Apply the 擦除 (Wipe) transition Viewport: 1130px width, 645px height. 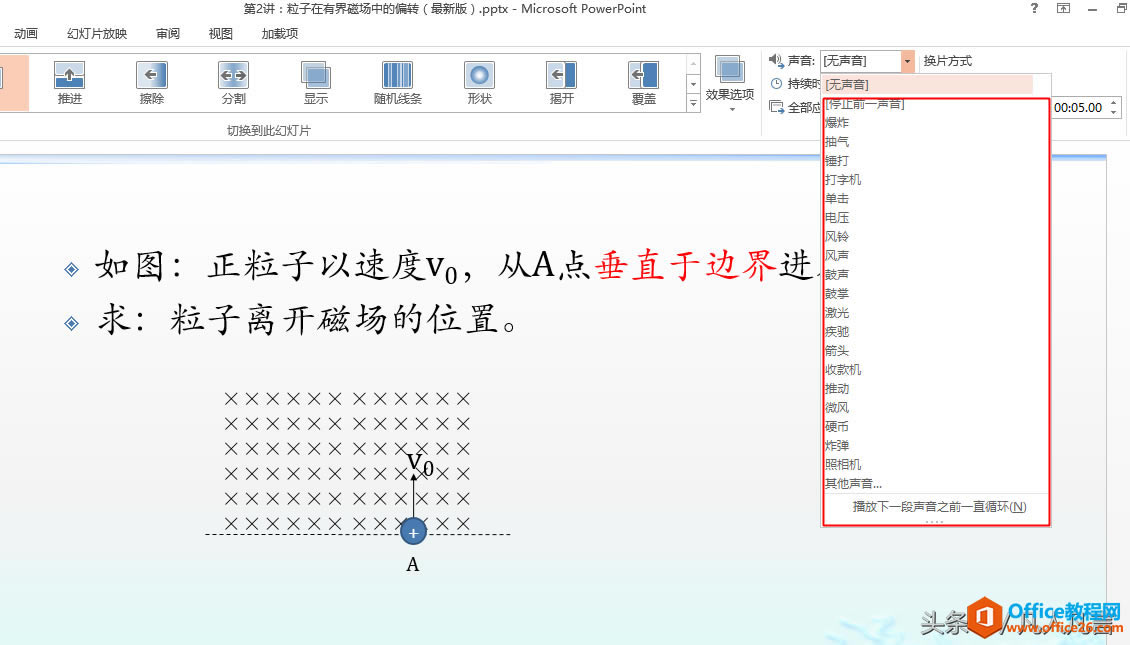(x=151, y=83)
